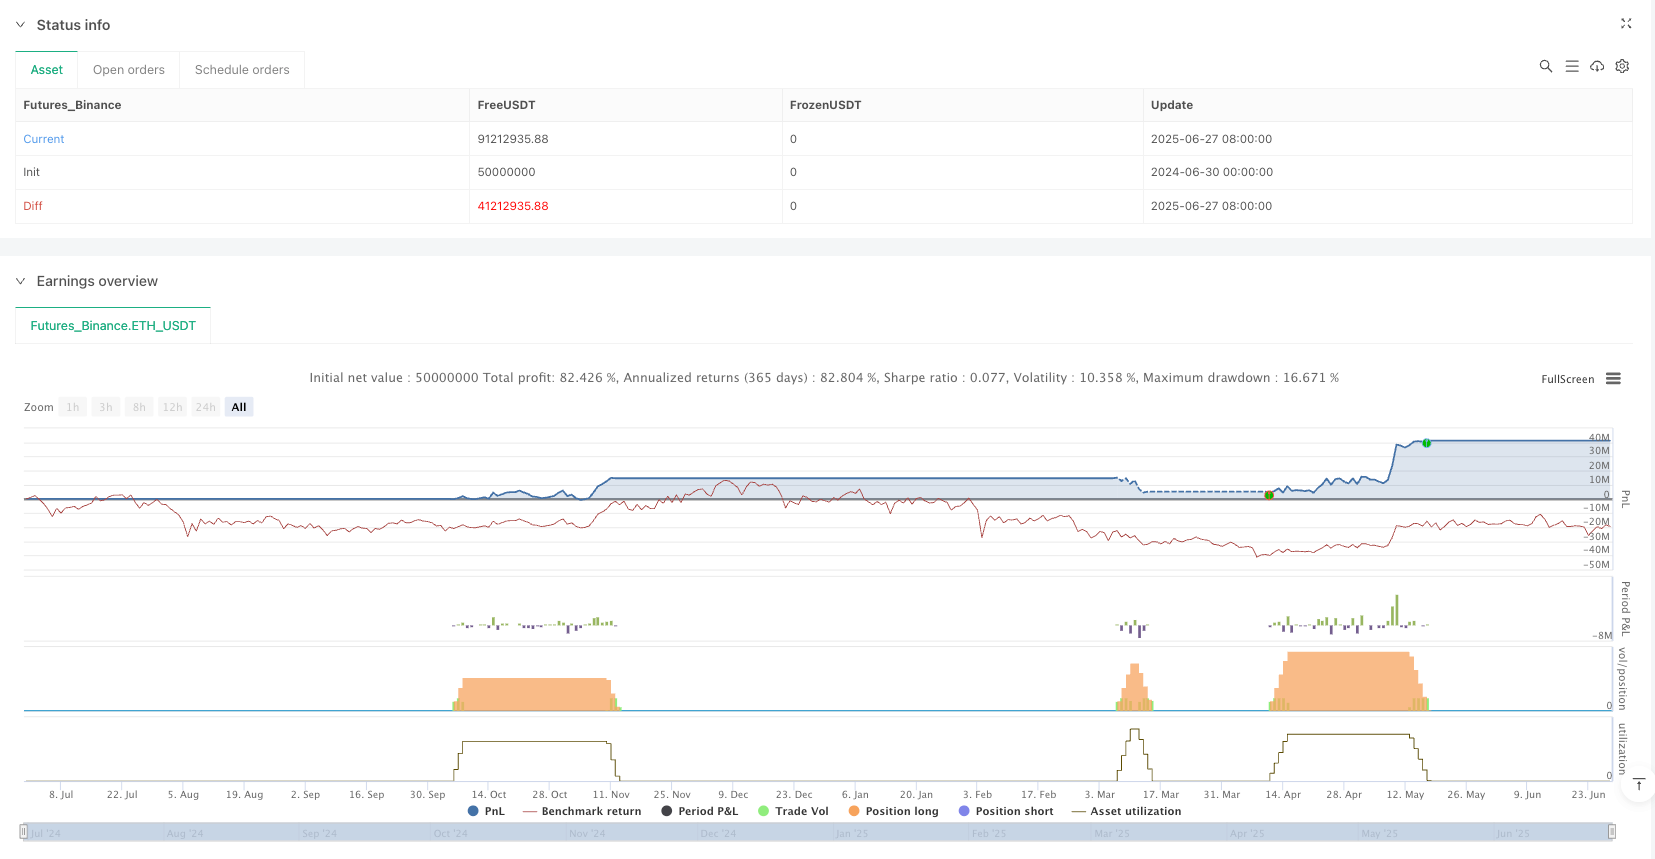The height and width of the screenshot is (859, 1655).
Task: Click the cloud download icon
Action: click(1597, 66)
